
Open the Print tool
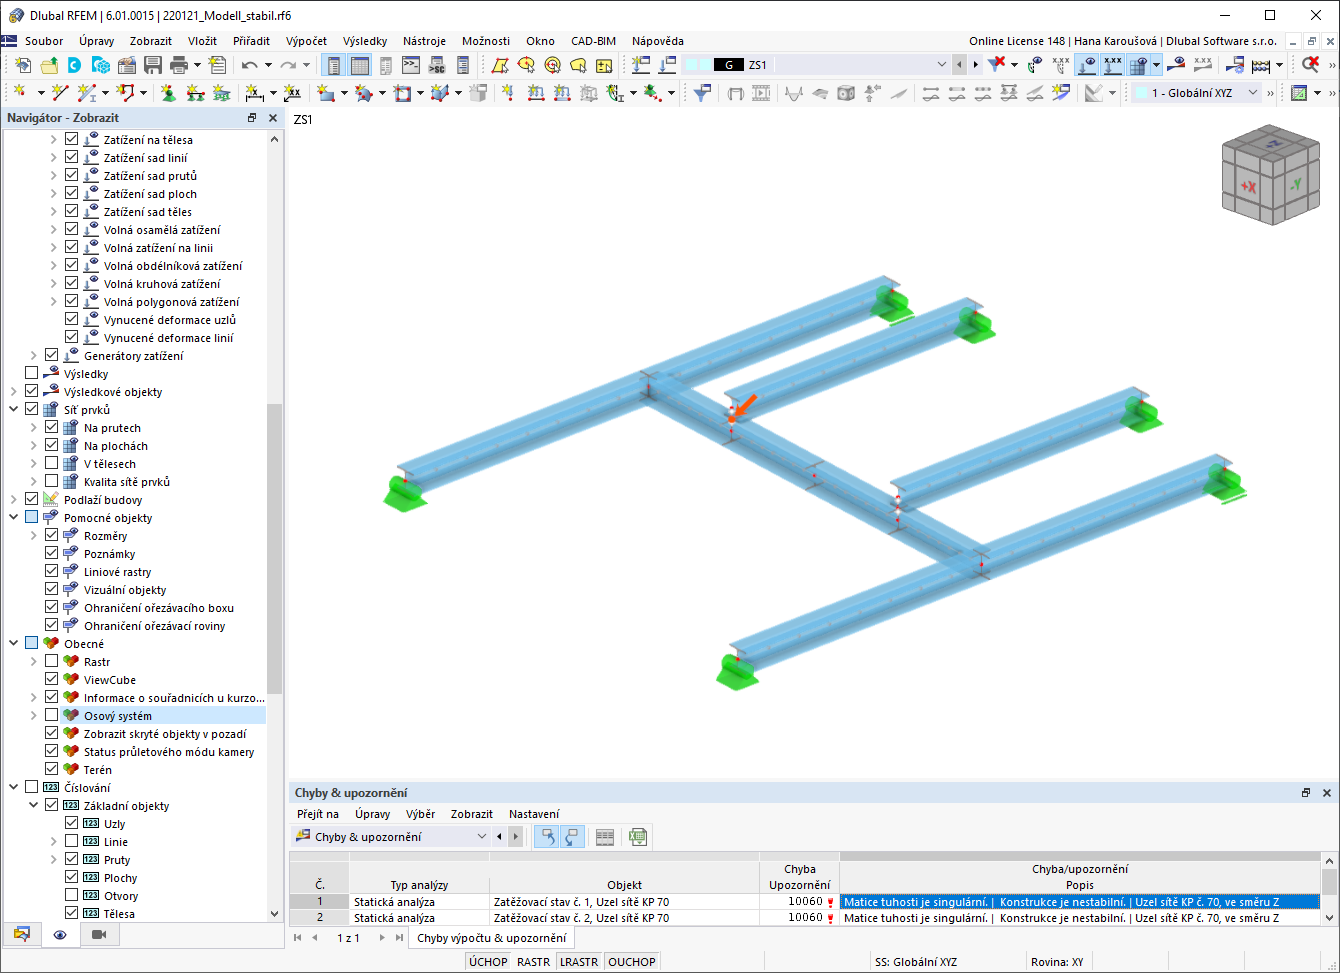click(x=176, y=63)
